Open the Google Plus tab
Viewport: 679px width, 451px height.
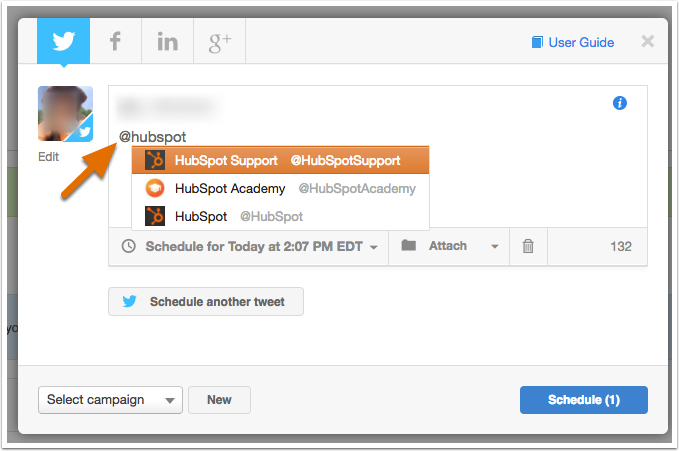coord(220,41)
